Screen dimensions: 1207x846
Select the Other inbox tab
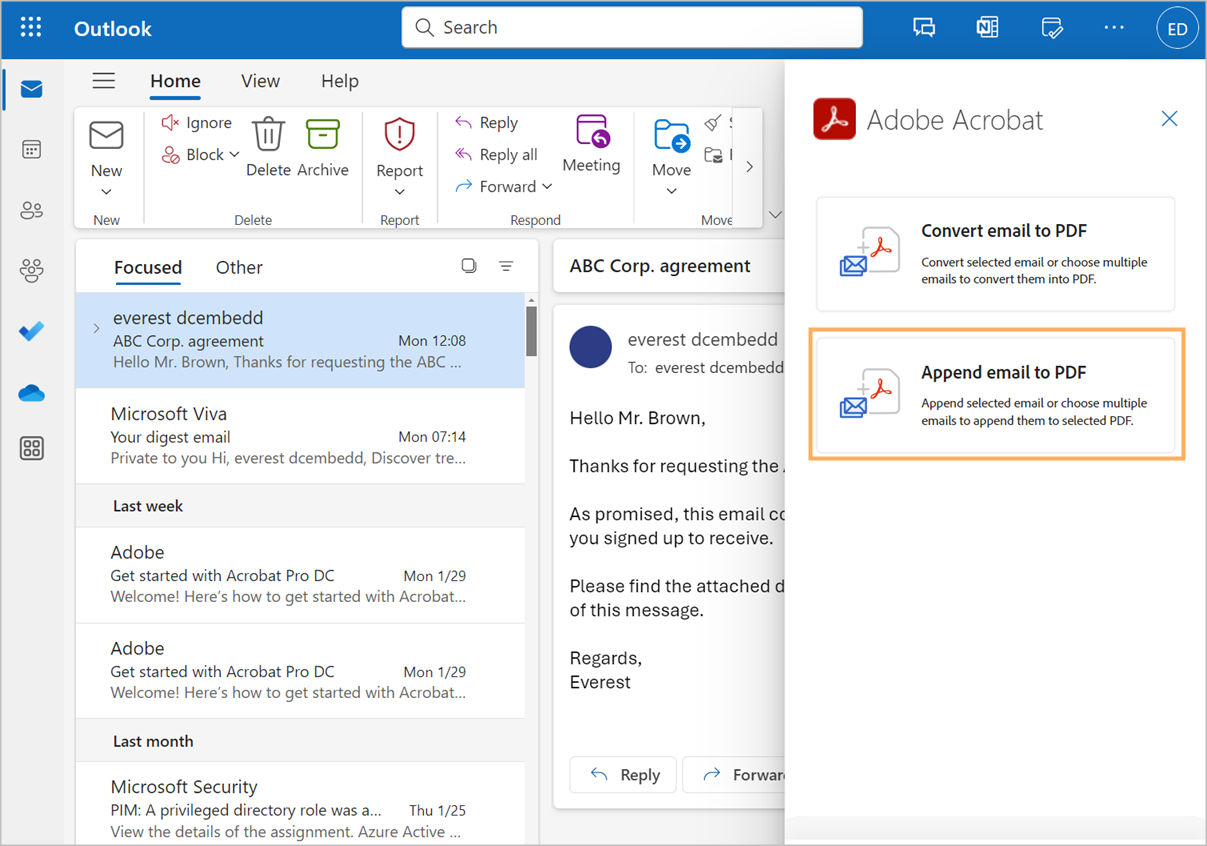point(238,267)
